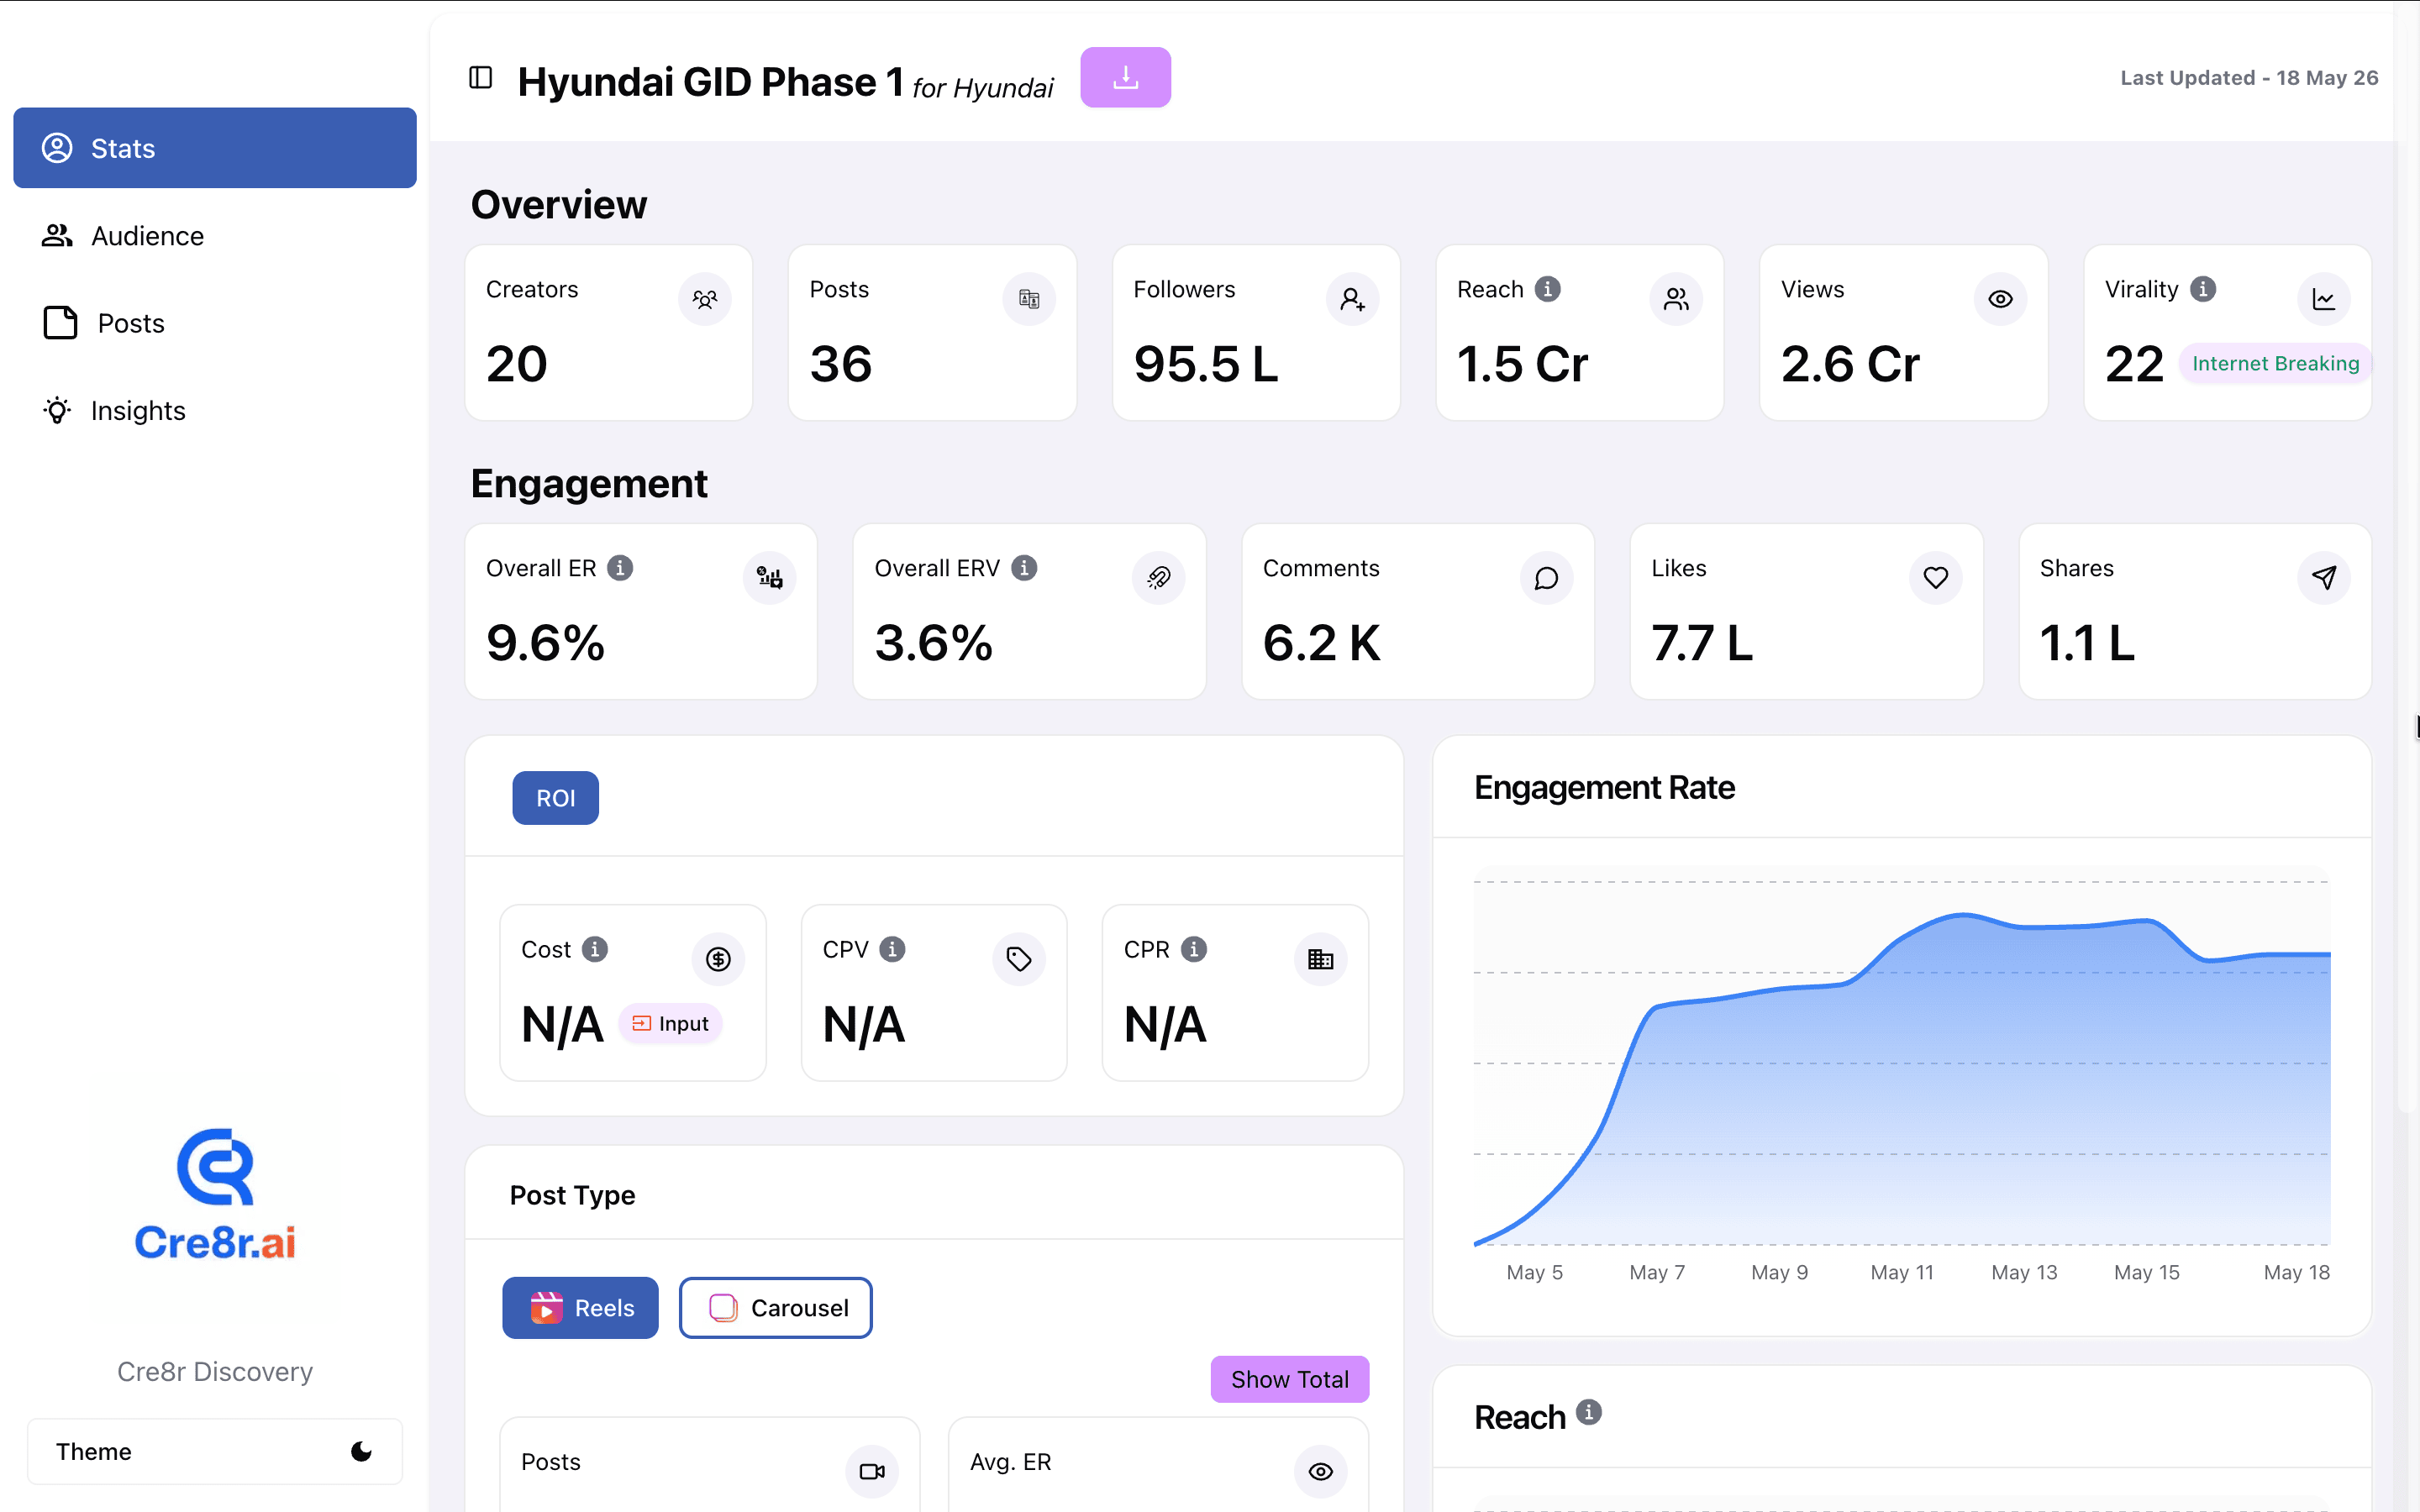Image resolution: width=2420 pixels, height=1512 pixels.
Task: Click the Reach info icon in Overview
Action: (x=1547, y=289)
